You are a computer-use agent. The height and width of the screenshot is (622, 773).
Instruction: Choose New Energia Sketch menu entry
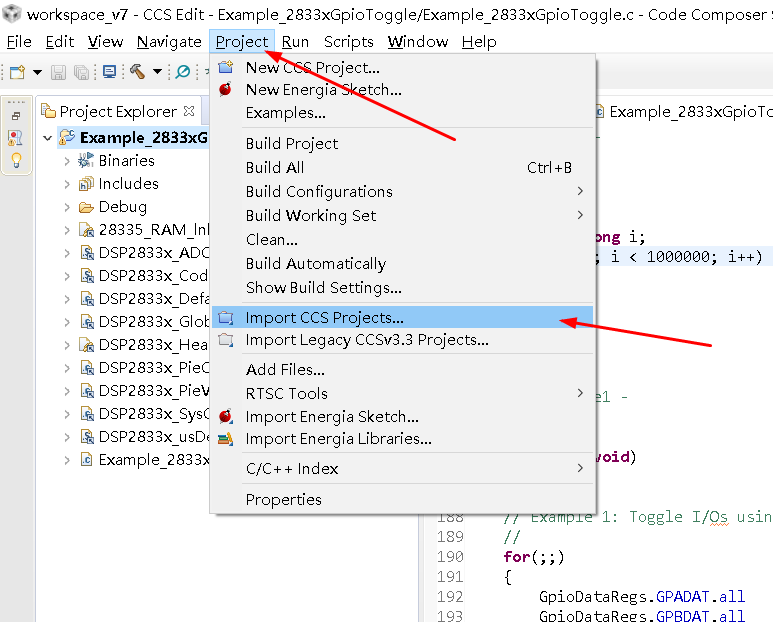[x=402, y=90]
